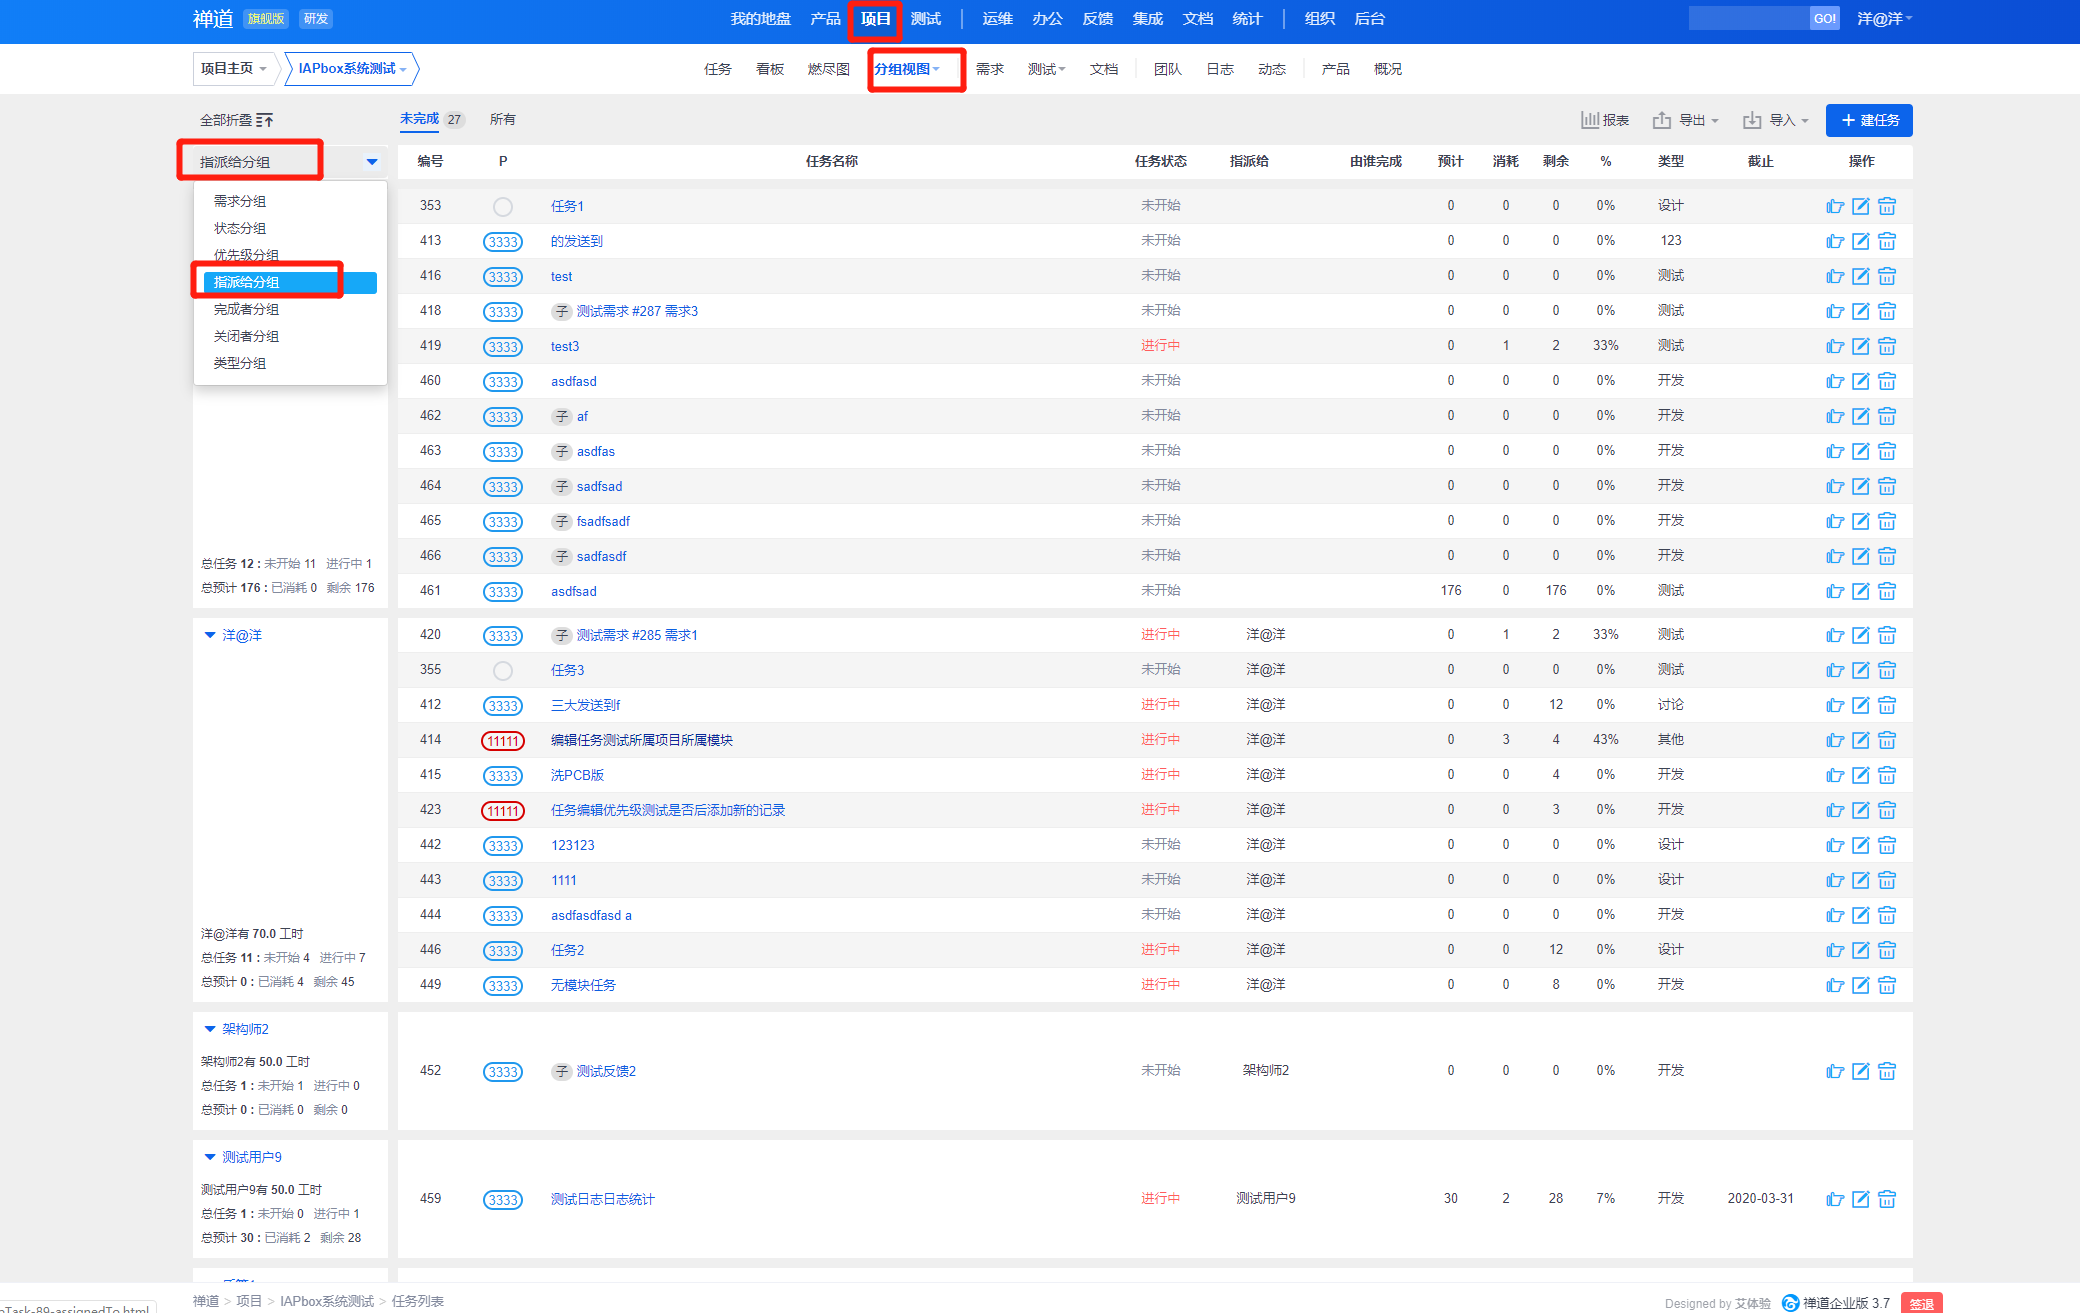Click the top search input field

1748,18
